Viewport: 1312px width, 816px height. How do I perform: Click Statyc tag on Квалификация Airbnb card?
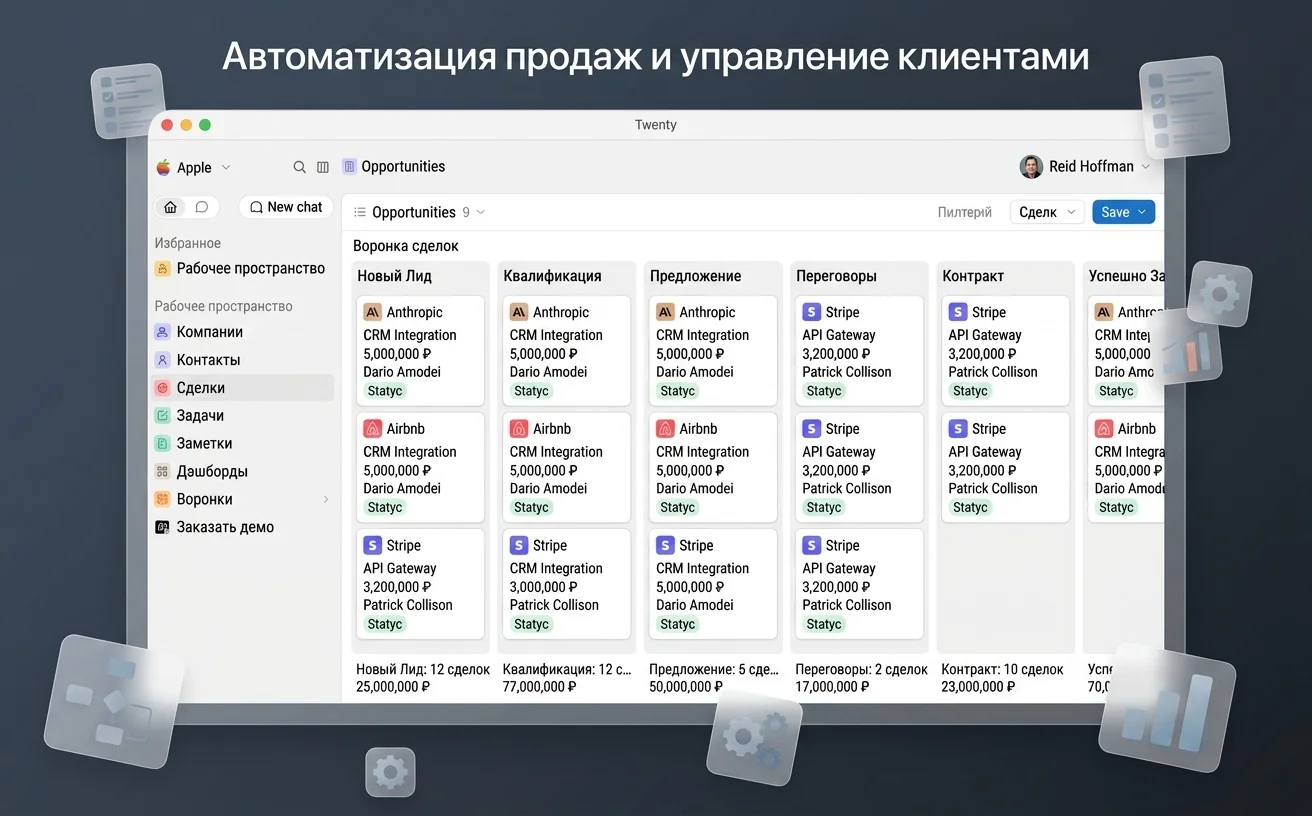(531, 508)
